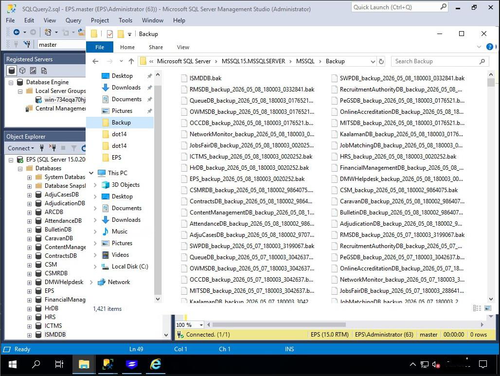Open the address bar history dropdown
Screen dimensions: 500x376
coord(373,61)
